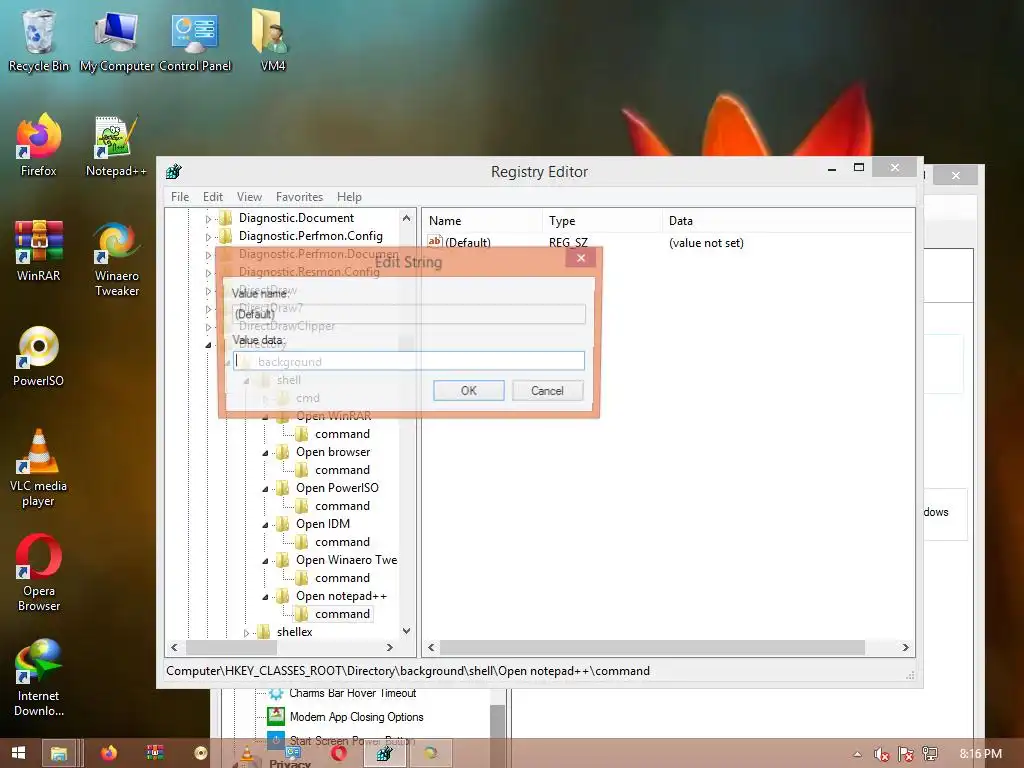This screenshot has height=768, width=1024.
Task: Click folder icon of Diagnostic.Document key
Action: tap(226, 218)
